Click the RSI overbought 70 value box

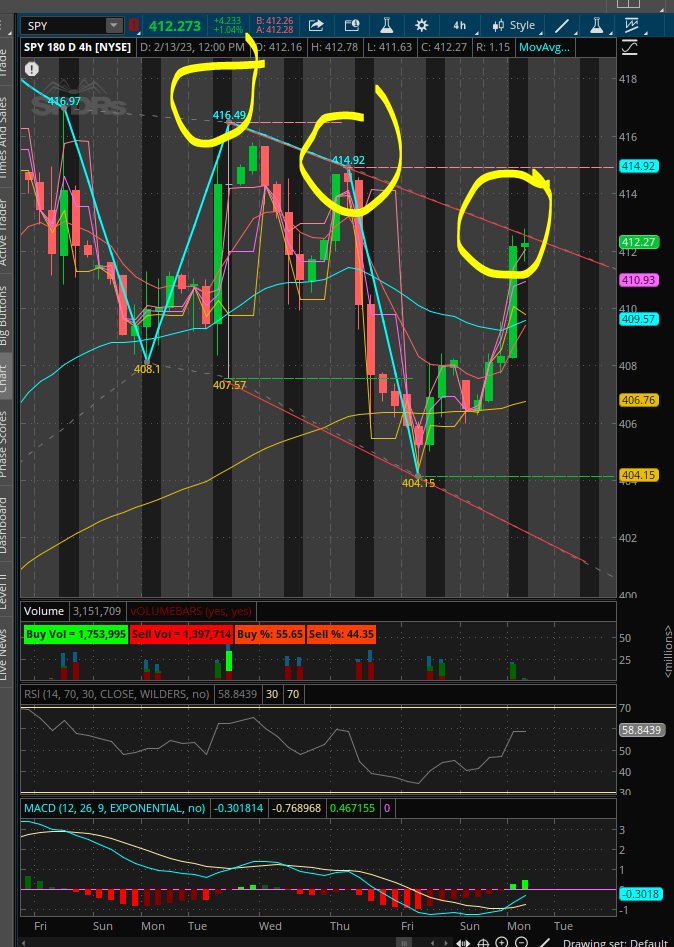[x=293, y=694]
